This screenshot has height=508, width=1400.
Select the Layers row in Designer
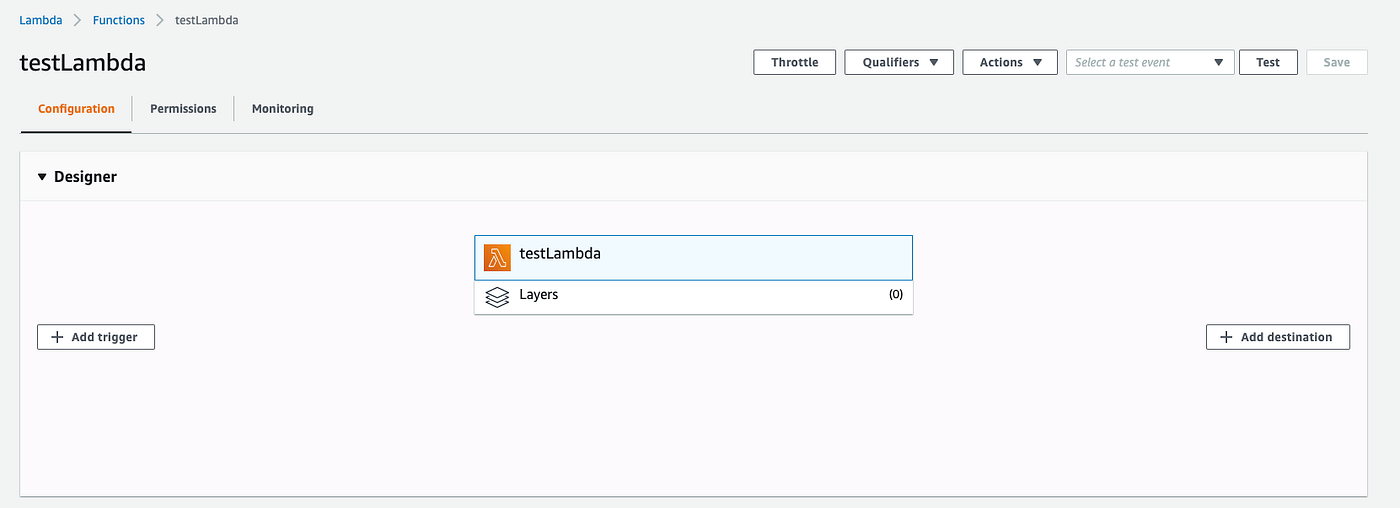click(693, 297)
